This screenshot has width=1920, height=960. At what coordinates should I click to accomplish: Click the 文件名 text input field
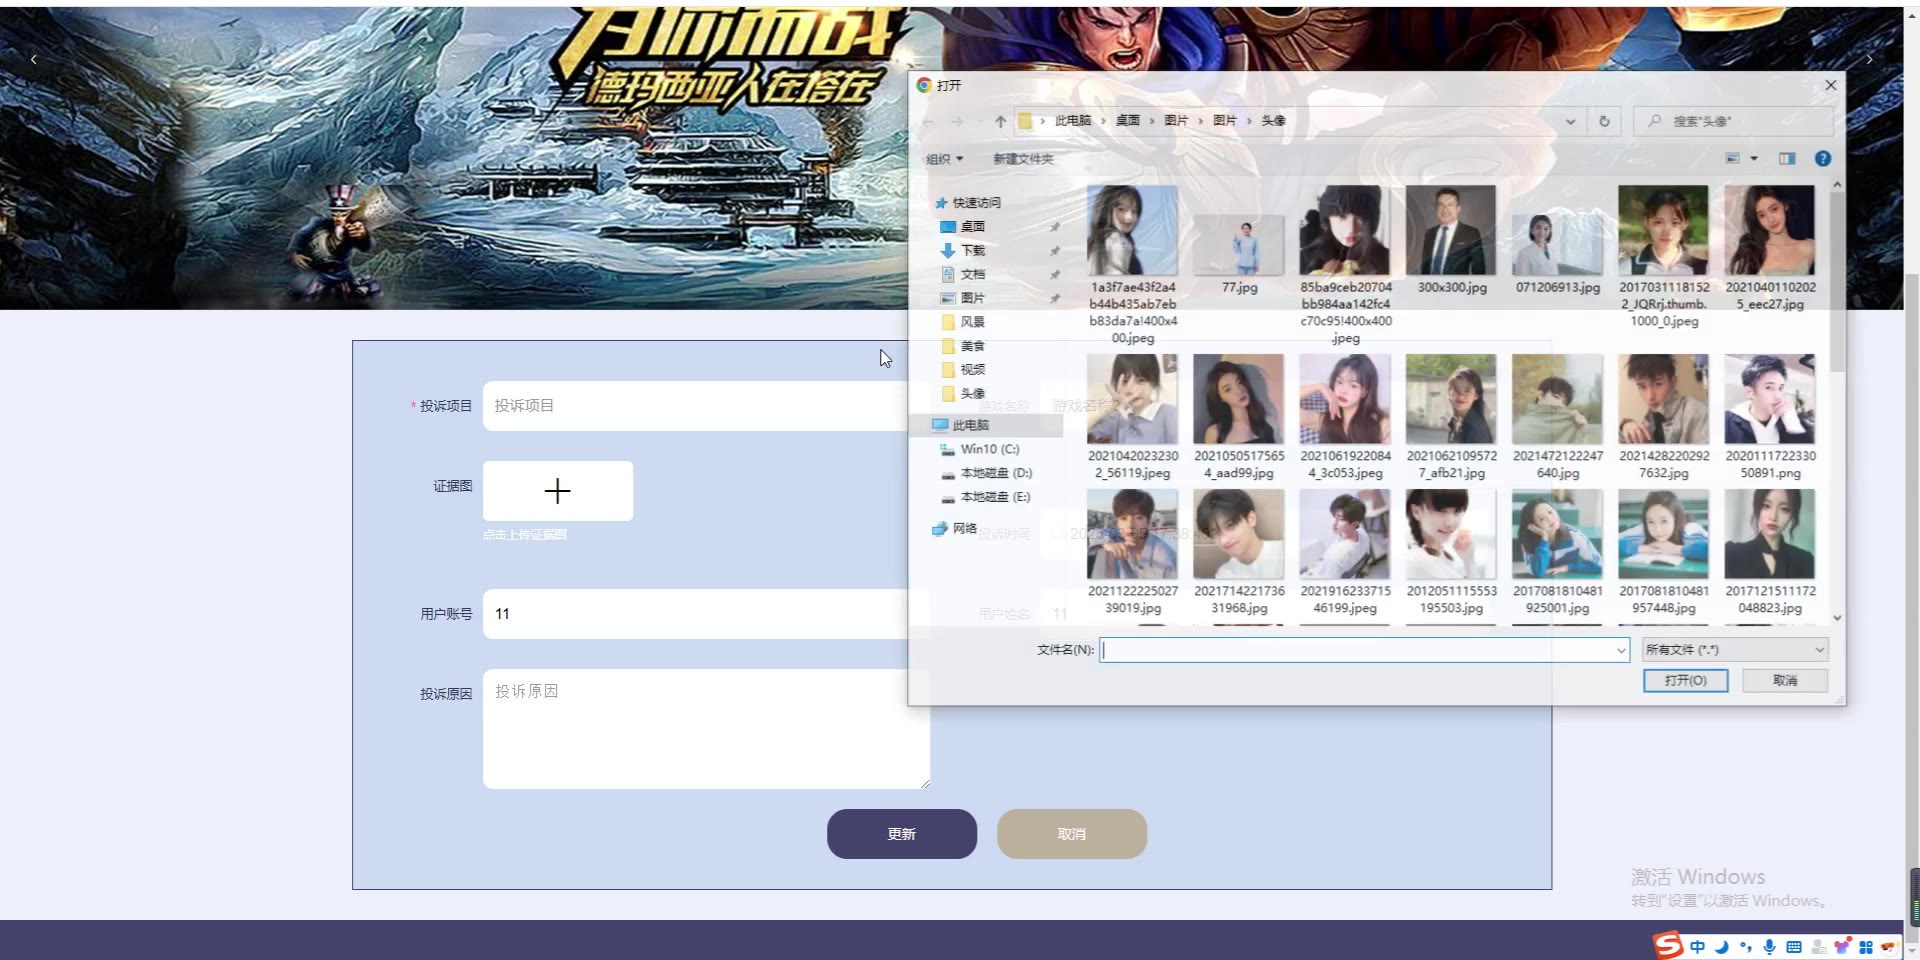pyautogui.click(x=1356, y=650)
